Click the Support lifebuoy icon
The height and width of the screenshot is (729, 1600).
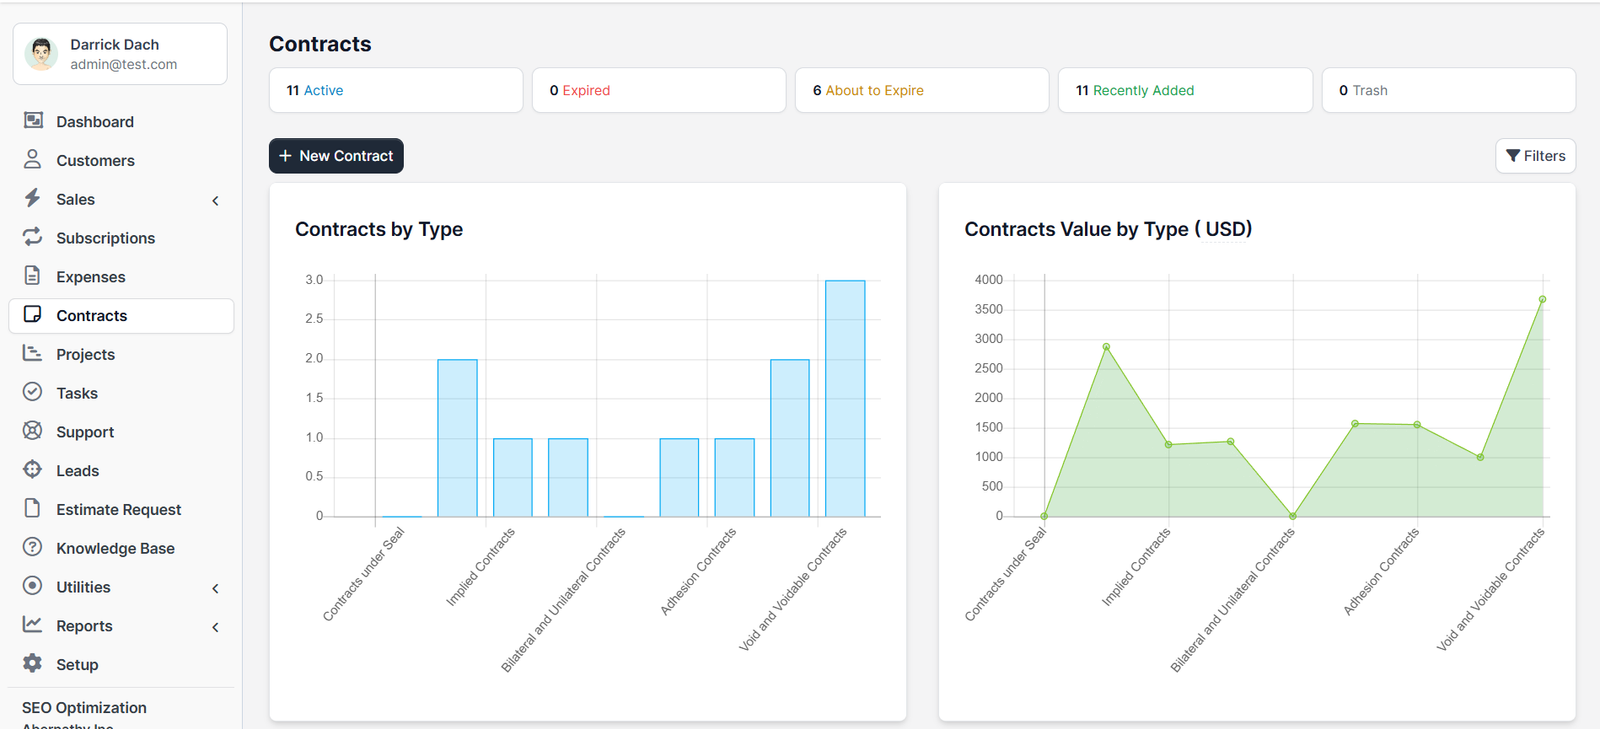click(33, 431)
